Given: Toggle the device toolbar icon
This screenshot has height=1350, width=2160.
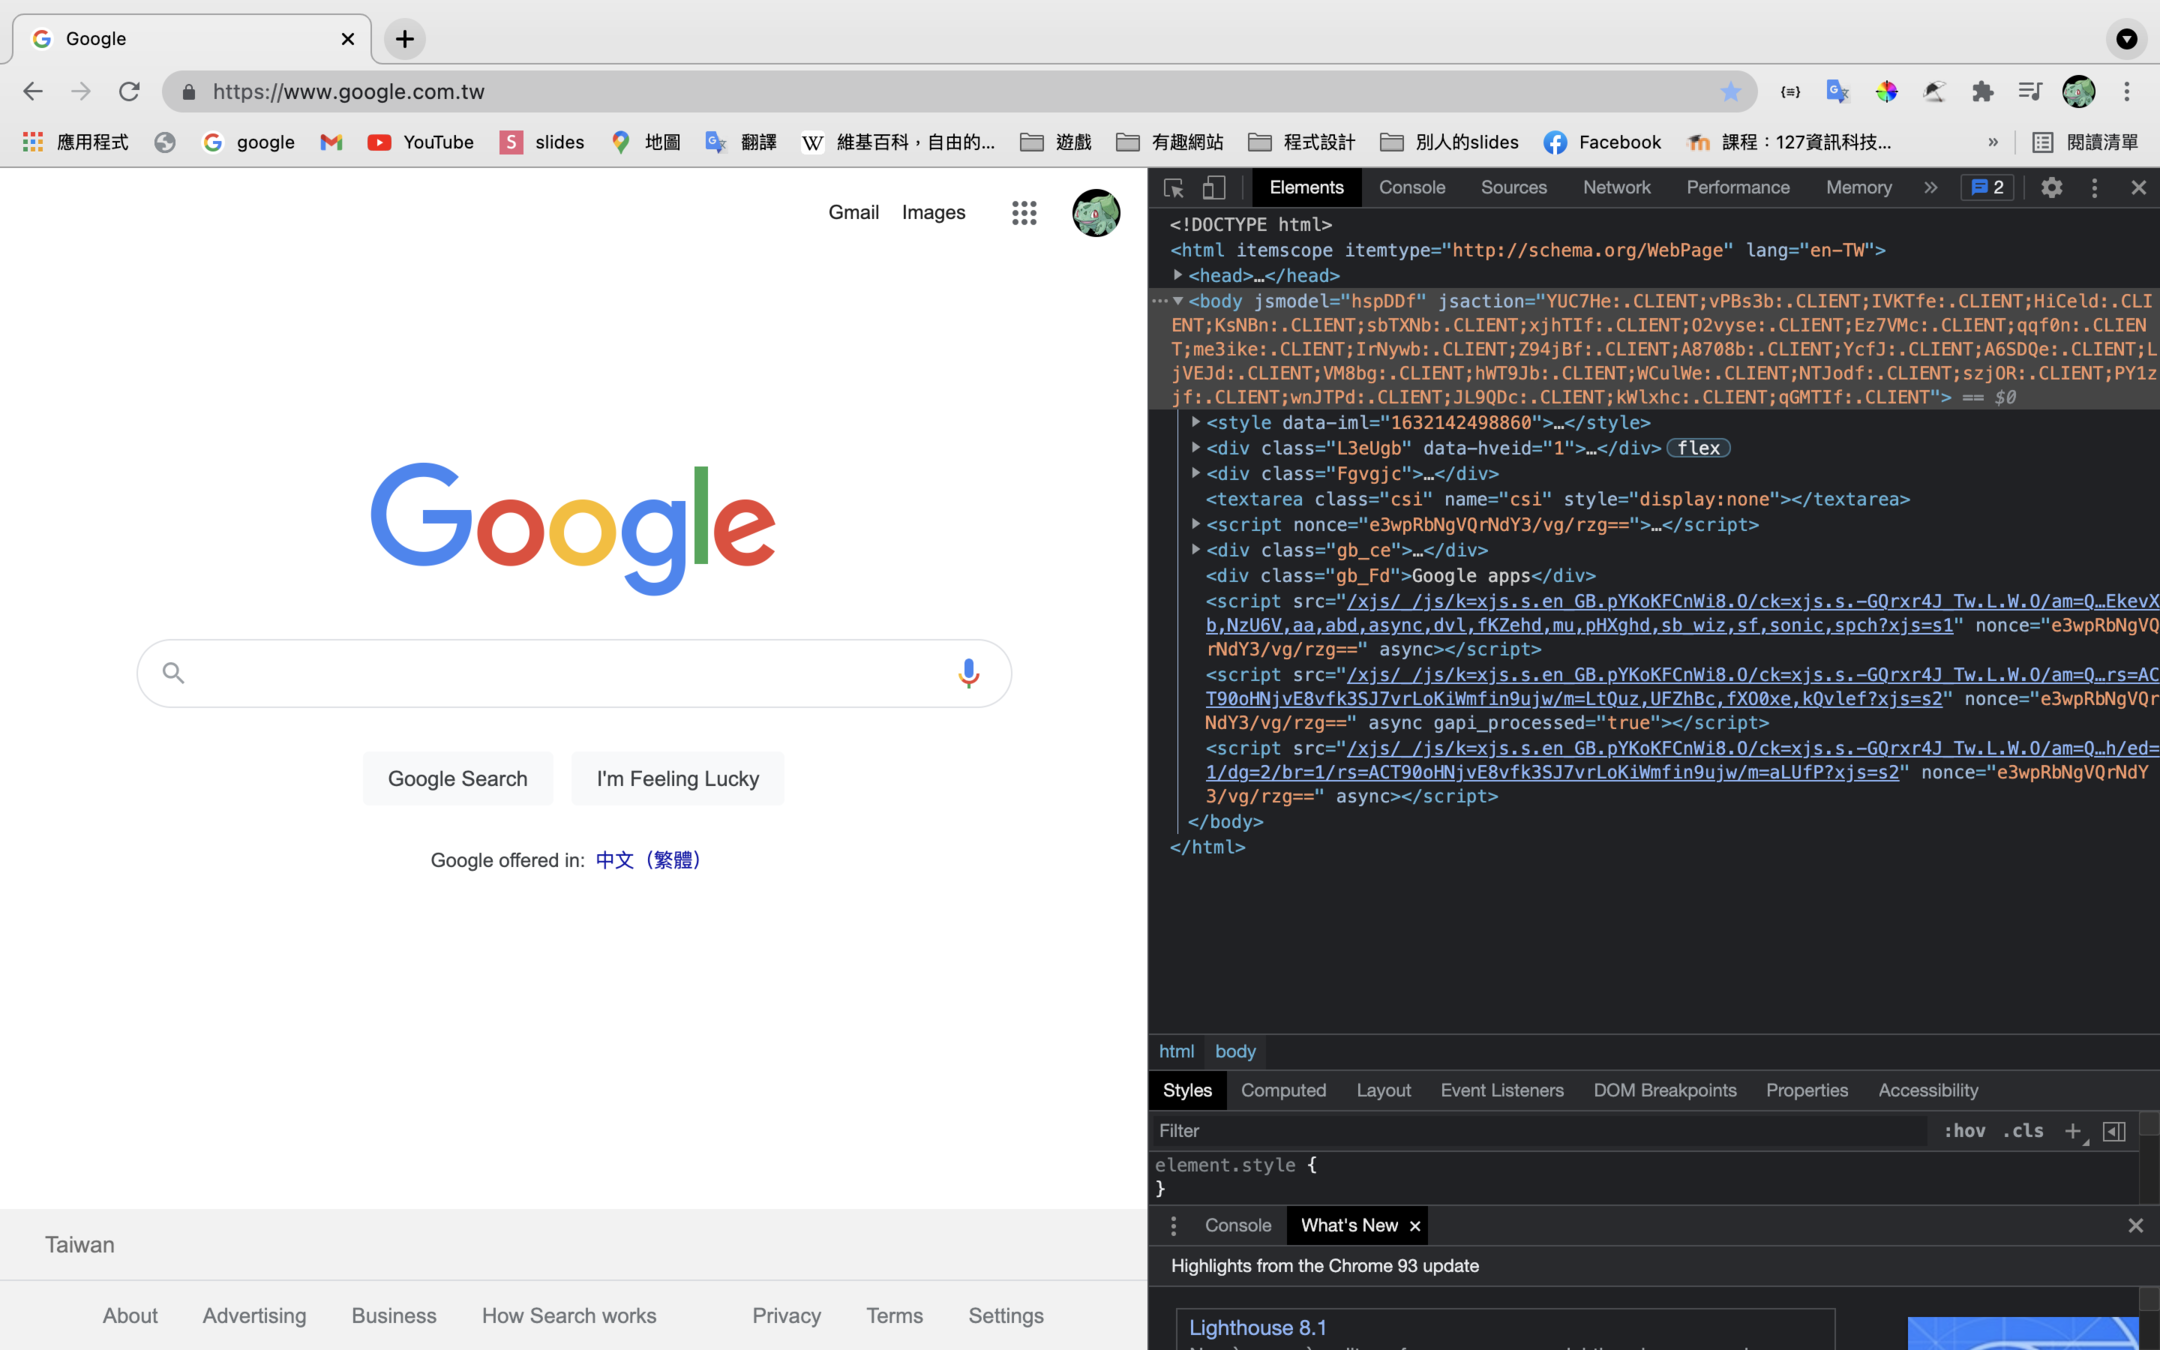Looking at the screenshot, I should (1213, 188).
